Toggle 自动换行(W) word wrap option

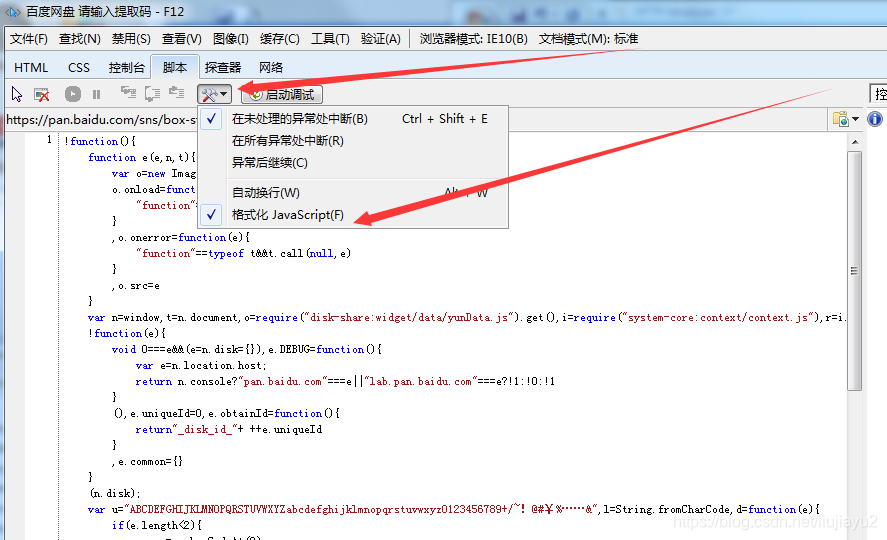coord(353,193)
